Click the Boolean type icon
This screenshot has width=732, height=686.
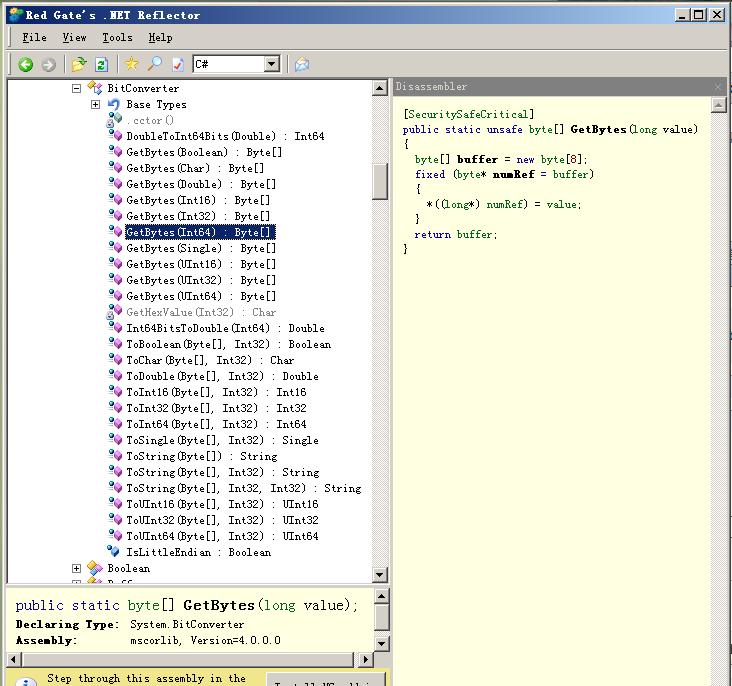click(95, 568)
